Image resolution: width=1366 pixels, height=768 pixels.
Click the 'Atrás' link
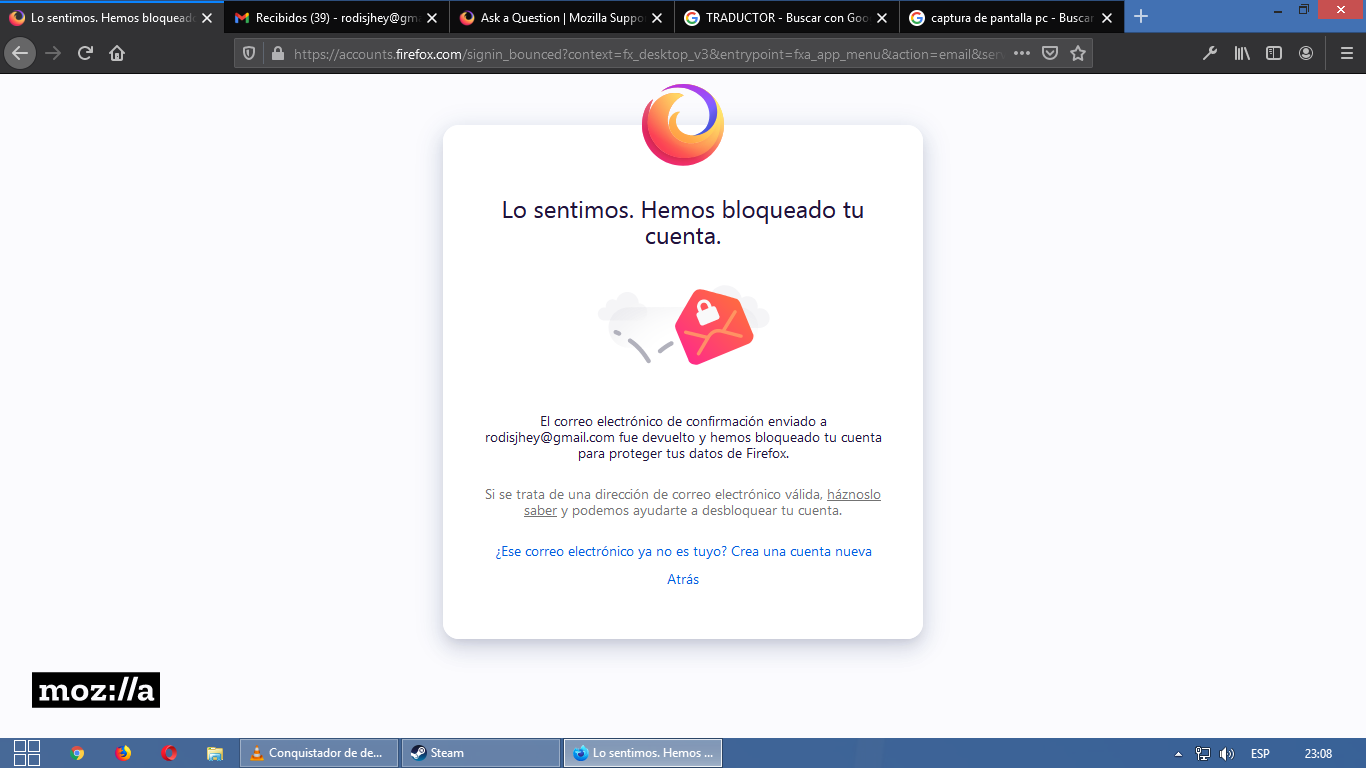[683, 579]
